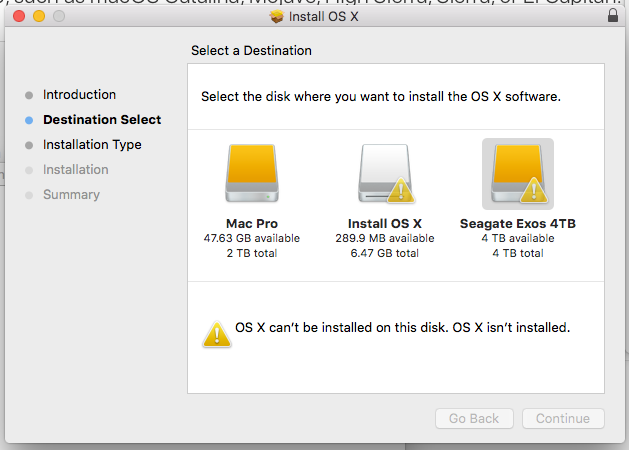Open the Installation Type step
Screen dimensions: 629x450
tap(91, 145)
